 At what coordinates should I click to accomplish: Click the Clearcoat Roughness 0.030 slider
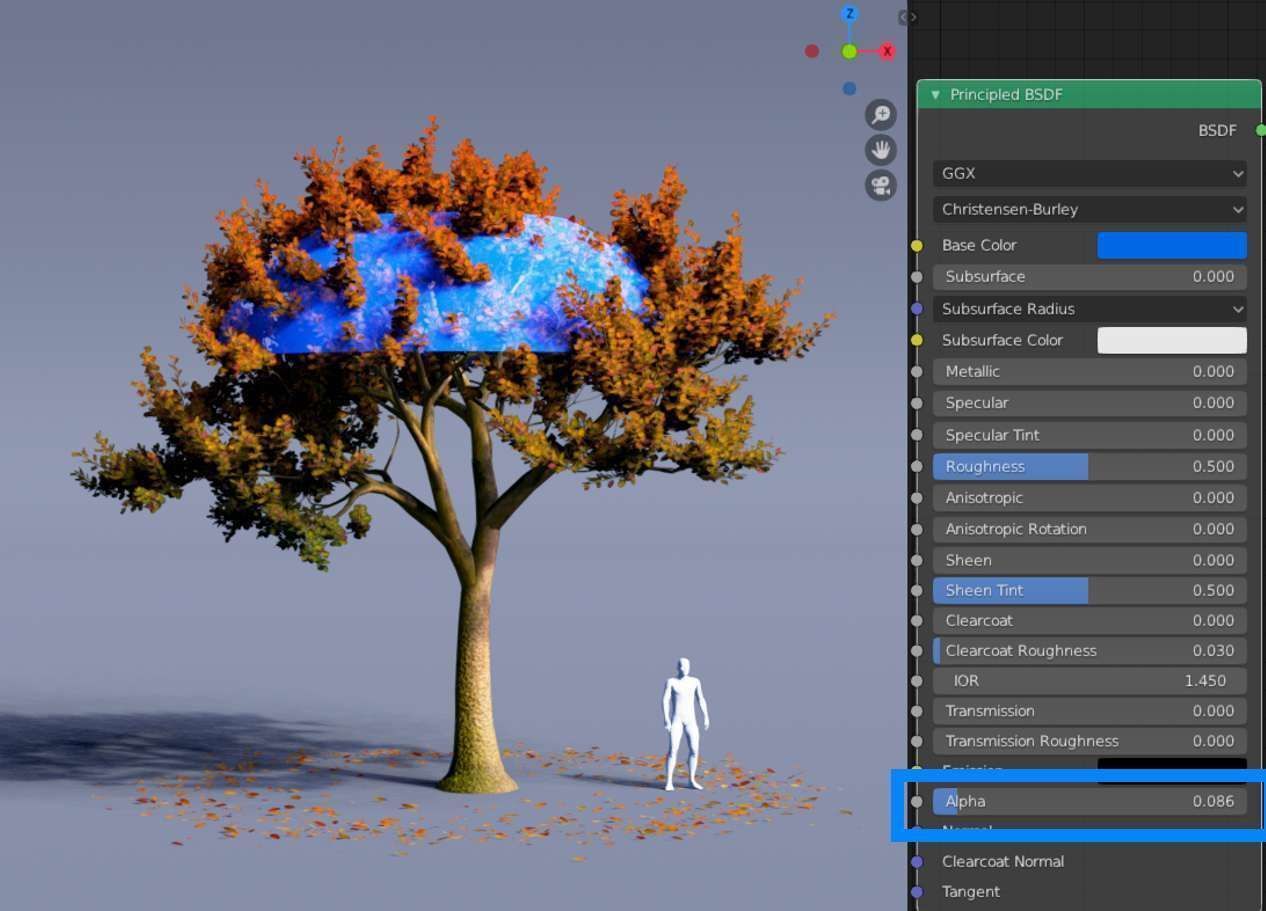click(x=1090, y=650)
